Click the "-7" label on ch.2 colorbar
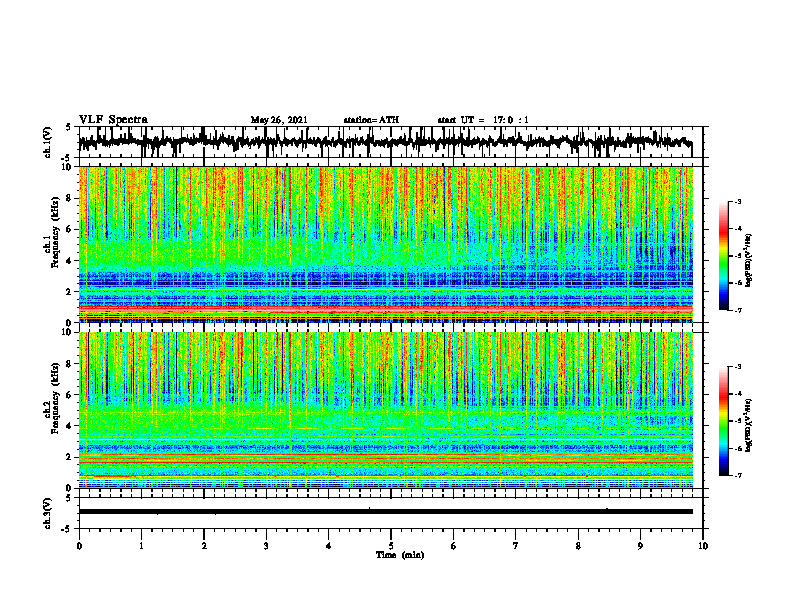Image resolution: width=792 pixels, height=612 pixels. [x=738, y=476]
